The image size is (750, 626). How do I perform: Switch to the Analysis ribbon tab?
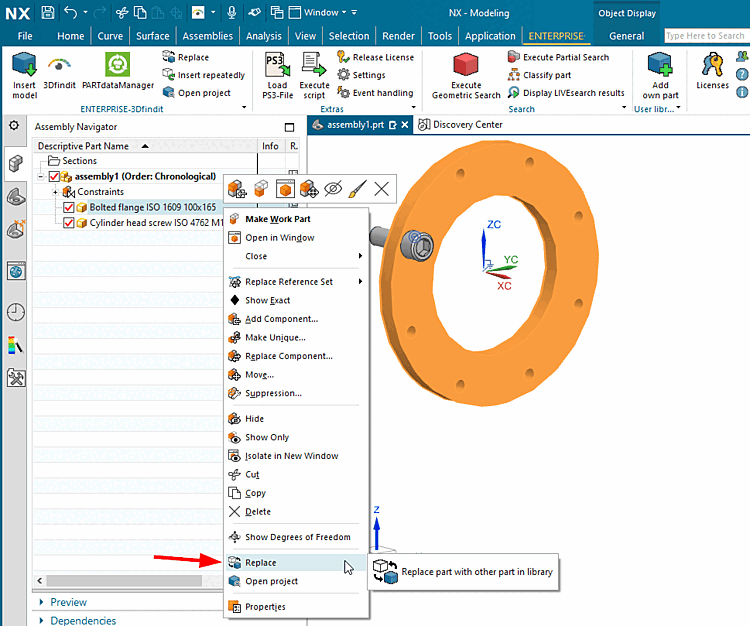(264, 36)
